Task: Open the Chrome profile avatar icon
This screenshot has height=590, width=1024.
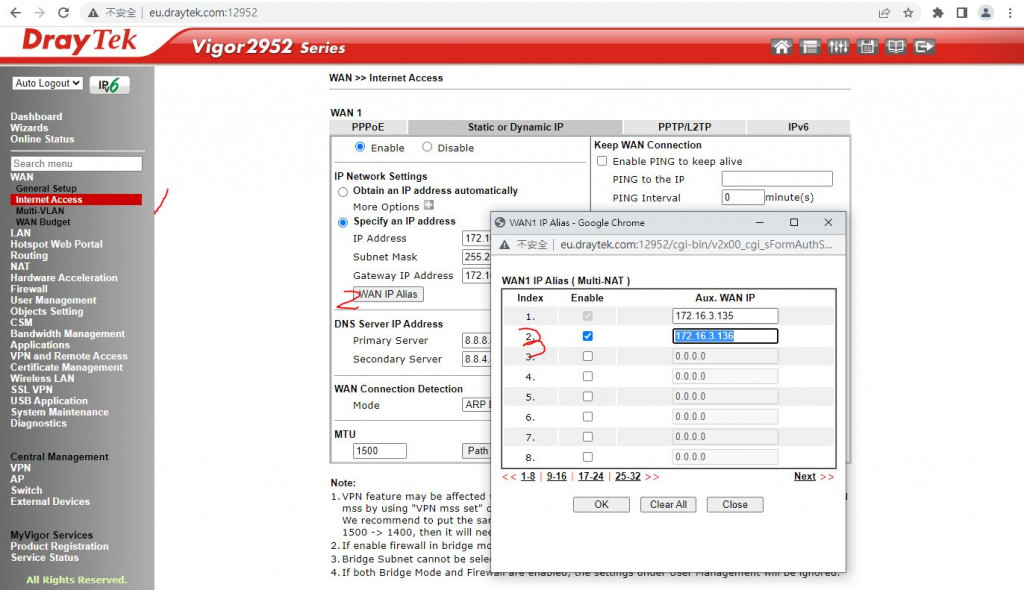Action: click(985, 12)
